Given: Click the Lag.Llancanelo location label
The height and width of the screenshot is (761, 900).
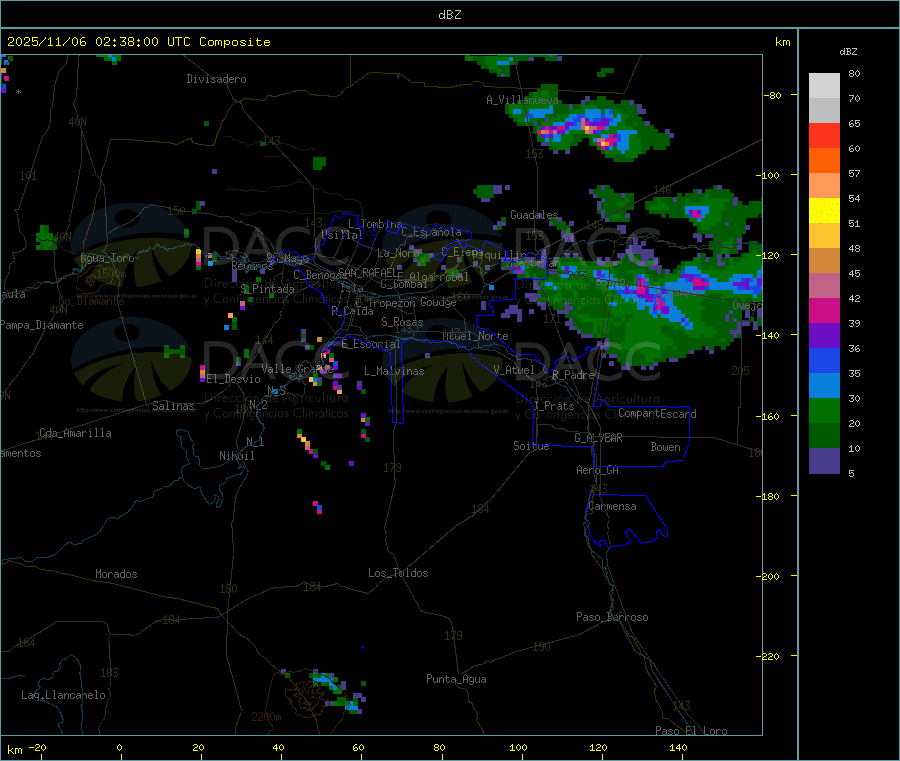Looking at the screenshot, I should click(63, 695).
